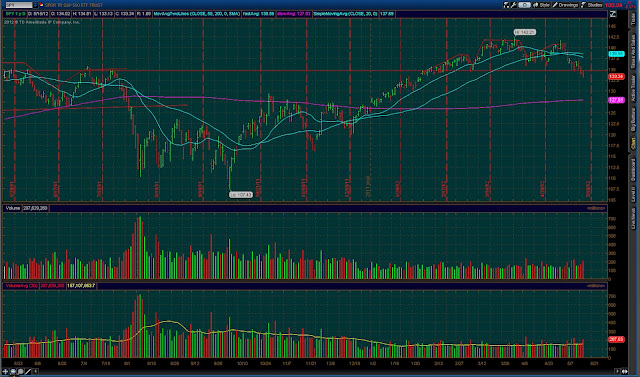
Task: Open the Trade side tab
Action: click(633, 18)
